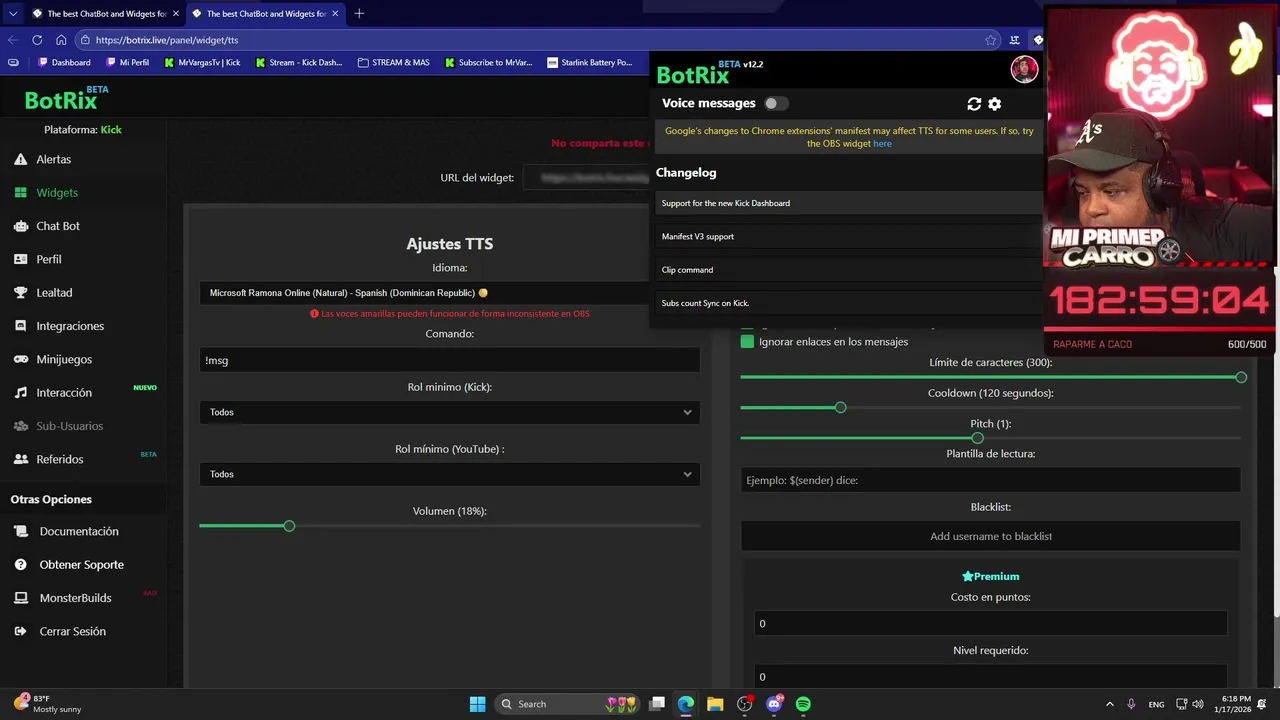
Task: Click the refresh icon in BotRix extension popup
Action: [x=974, y=104]
